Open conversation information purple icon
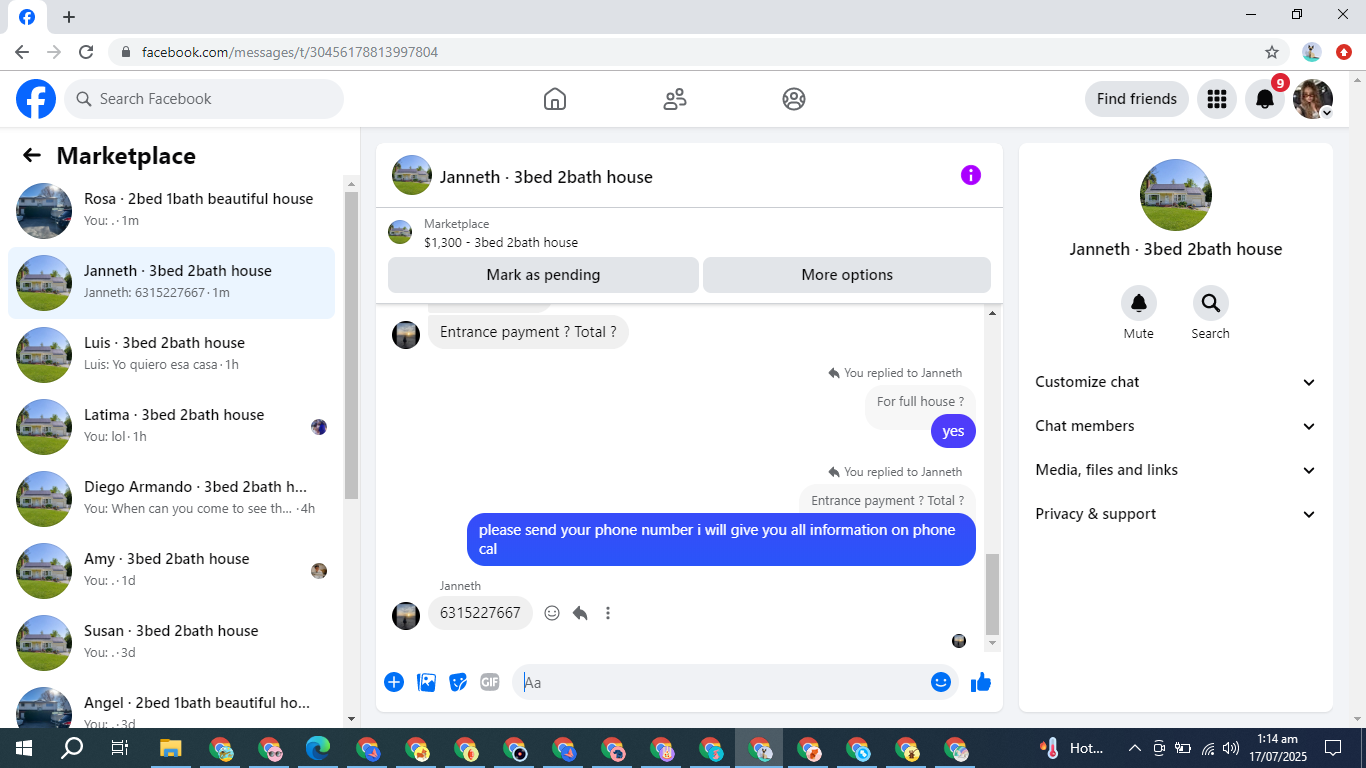This screenshot has width=1366, height=768. click(x=971, y=175)
